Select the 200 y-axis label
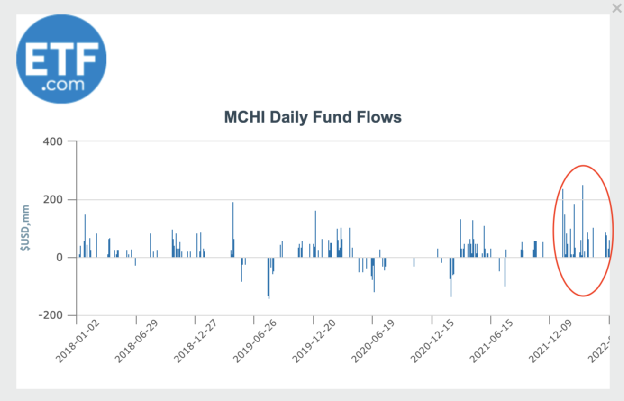The width and height of the screenshot is (624, 401). [x=53, y=200]
